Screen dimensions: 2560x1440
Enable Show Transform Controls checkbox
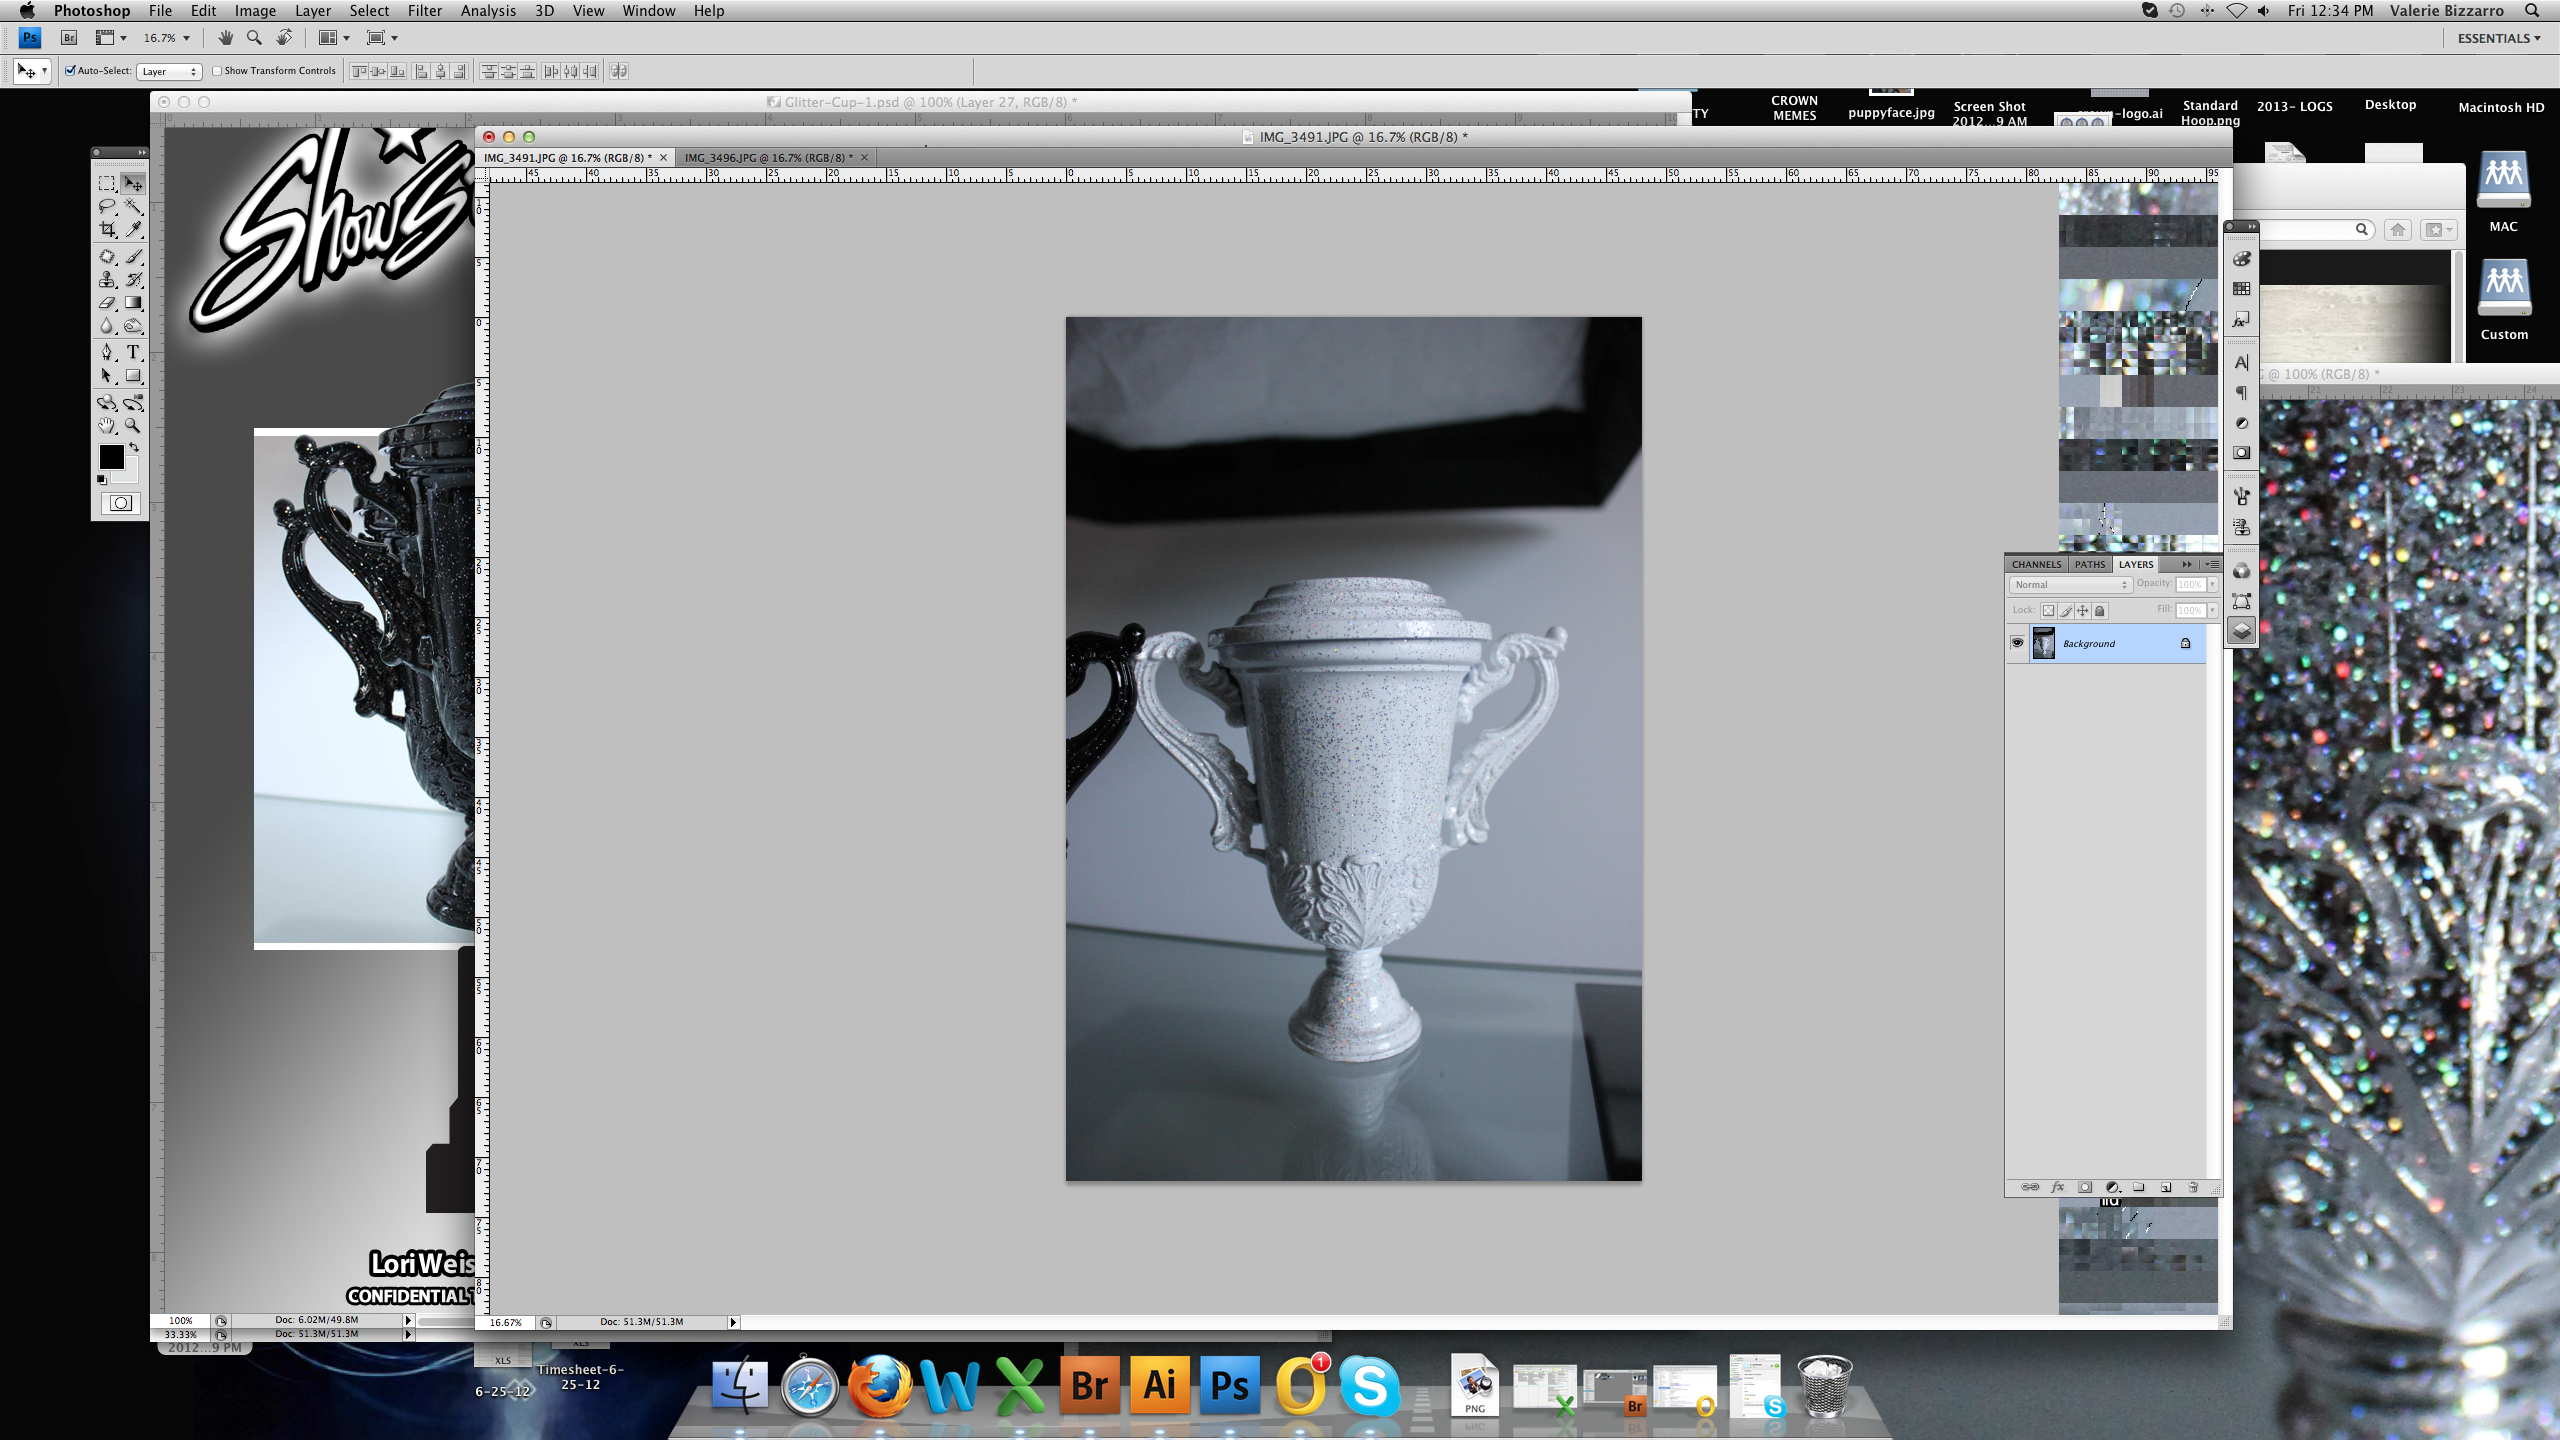[217, 71]
